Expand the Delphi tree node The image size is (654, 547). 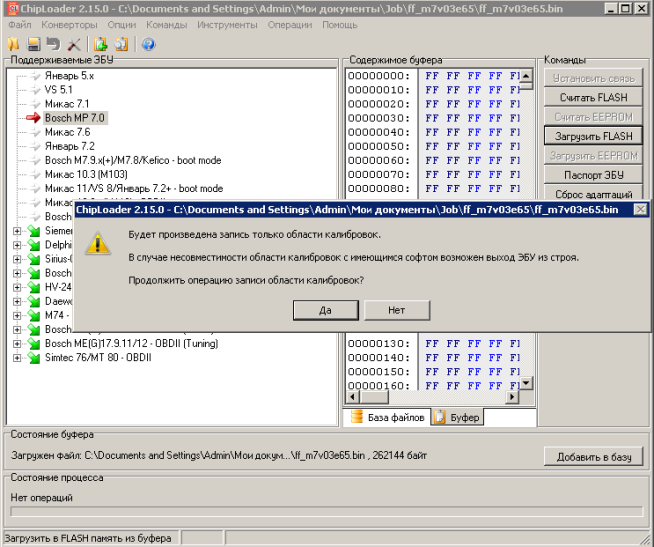pyautogui.click(x=17, y=245)
